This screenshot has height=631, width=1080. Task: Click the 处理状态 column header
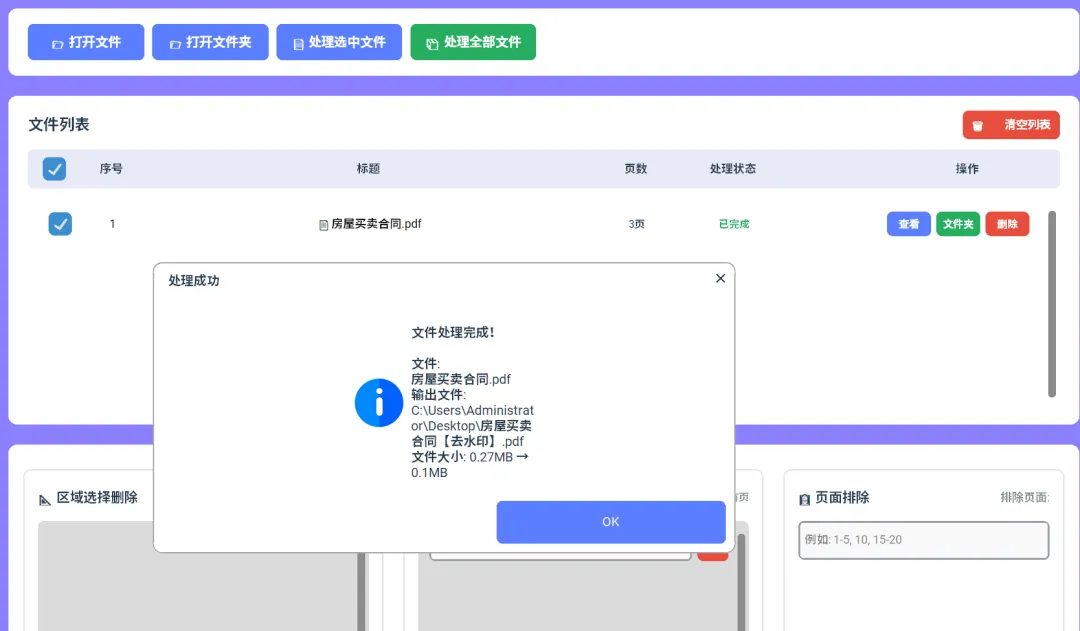[733, 169]
